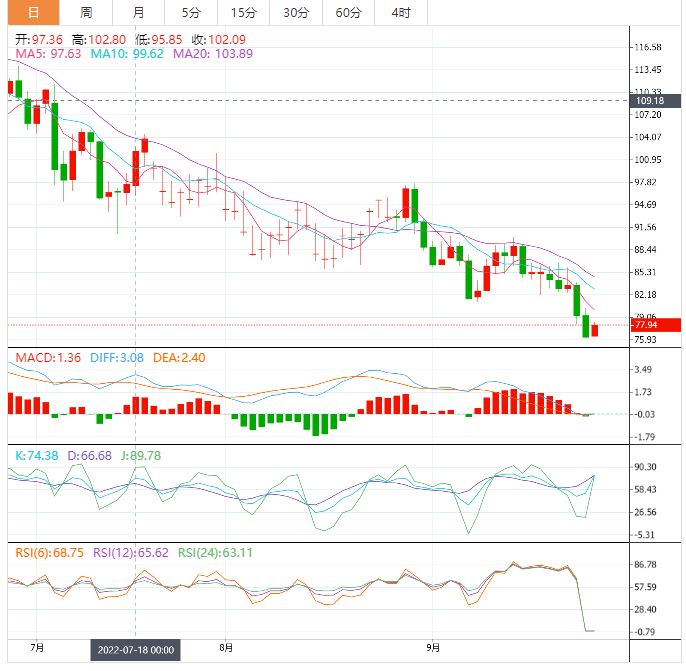Image resolution: width=686 pixels, height=671 pixels.
Task: Click the 8月 label on time axis
Action: pyautogui.click(x=226, y=647)
